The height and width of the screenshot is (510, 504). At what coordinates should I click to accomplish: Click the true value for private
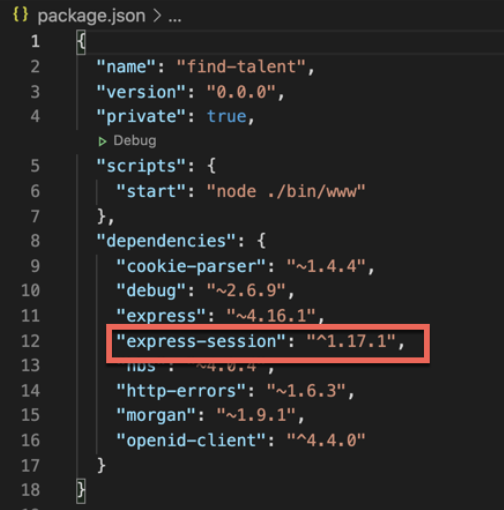click(x=227, y=116)
